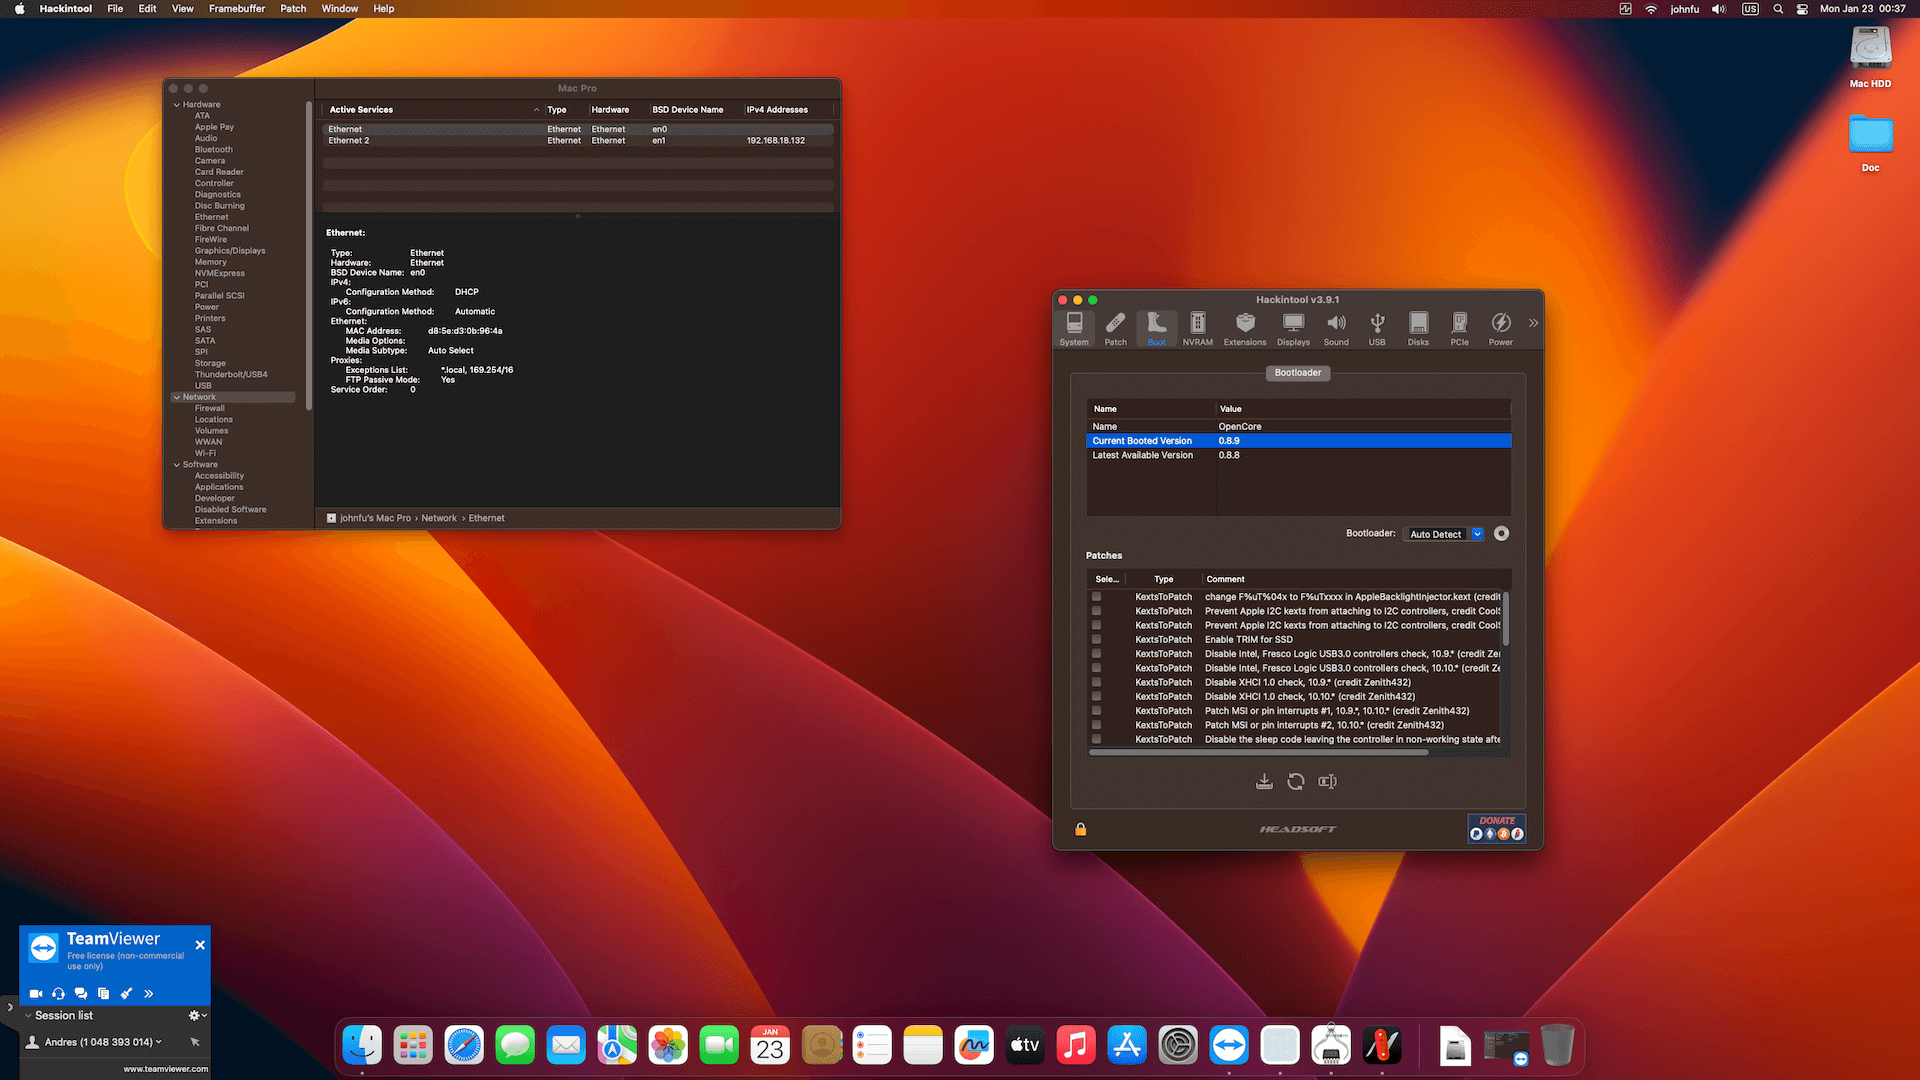
Task: Inspect PCIe devices via toolbar icon
Action: 1459,328
